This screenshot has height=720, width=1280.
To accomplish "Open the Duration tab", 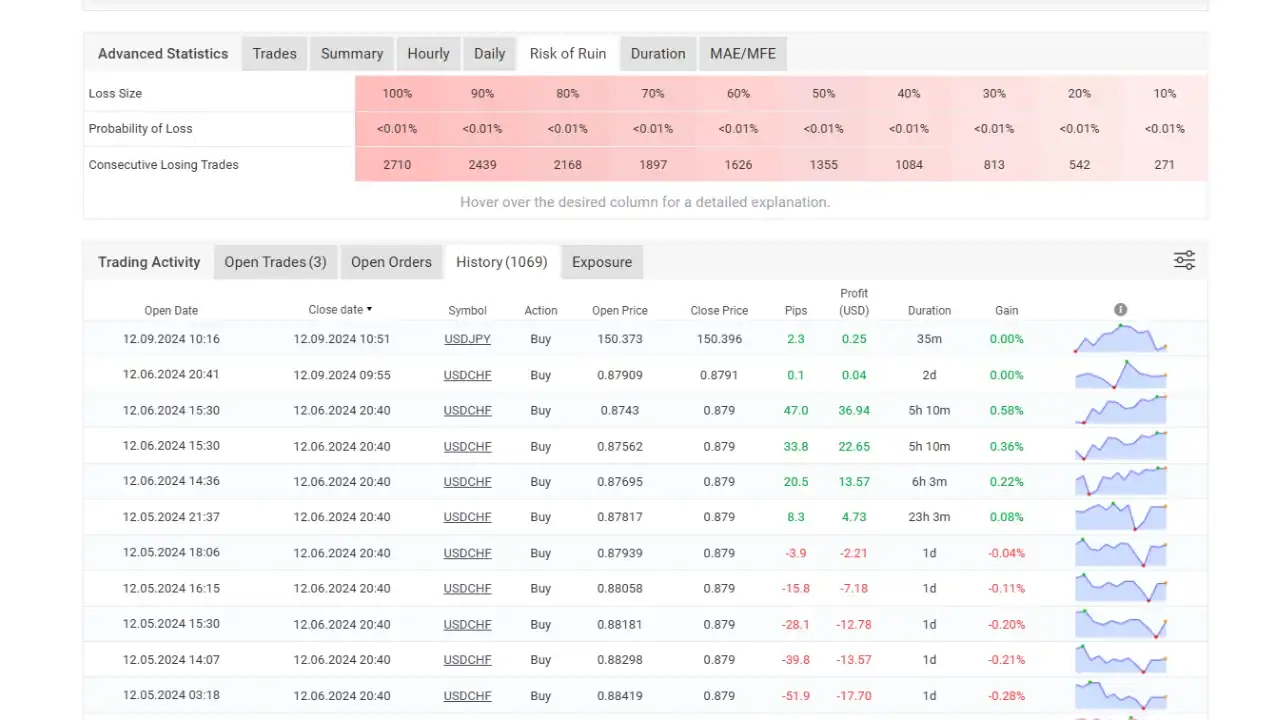I will coord(657,53).
